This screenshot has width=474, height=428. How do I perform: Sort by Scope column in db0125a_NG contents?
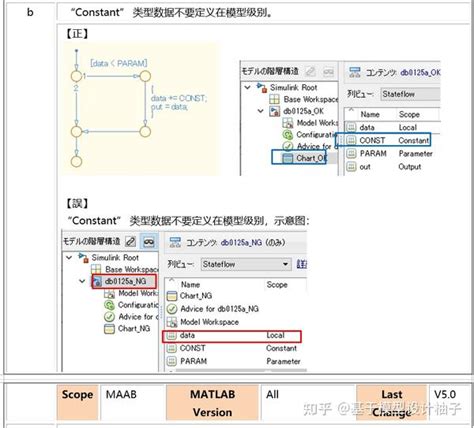(x=277, y=285)
